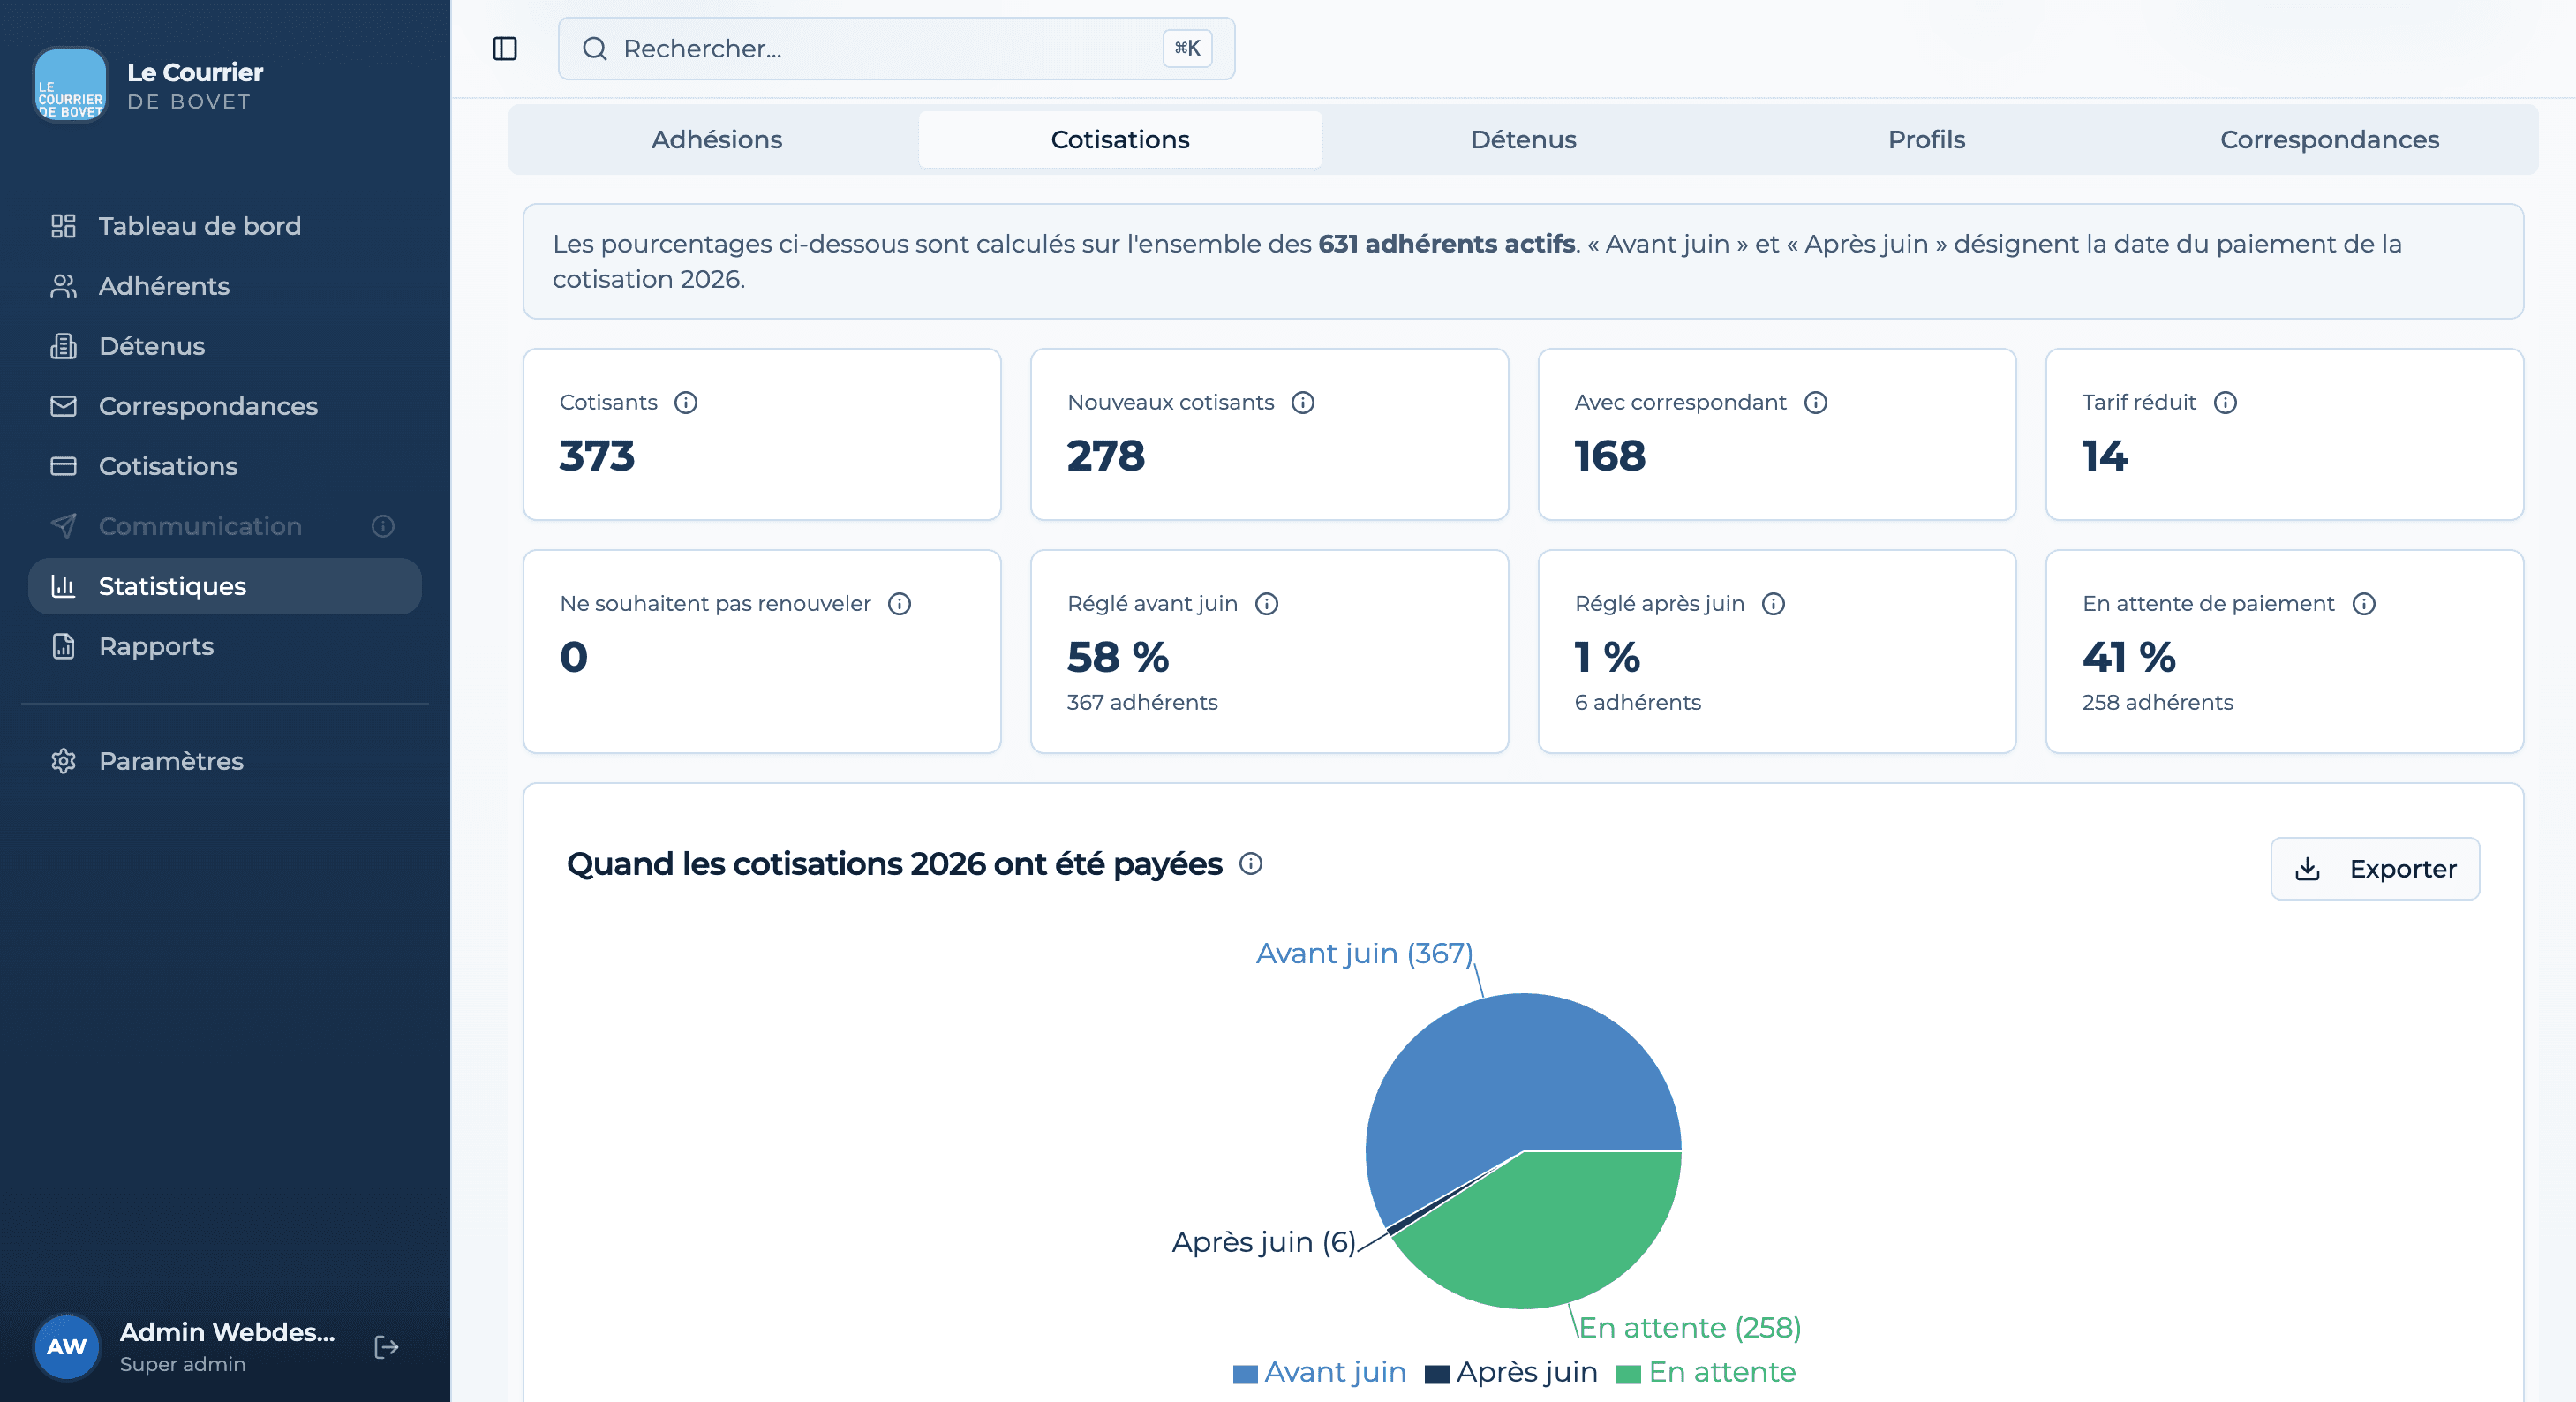Click the 58 % value
2576x1402 pixels.
point(1118,657)
